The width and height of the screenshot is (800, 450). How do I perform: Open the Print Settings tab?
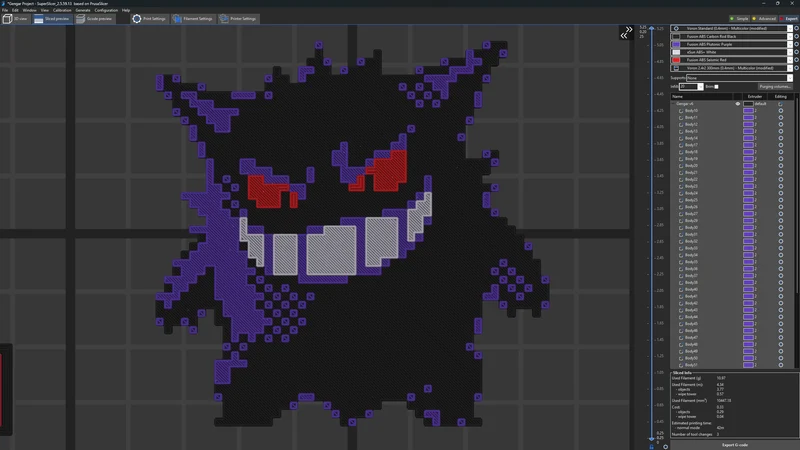tap(149, 19)
